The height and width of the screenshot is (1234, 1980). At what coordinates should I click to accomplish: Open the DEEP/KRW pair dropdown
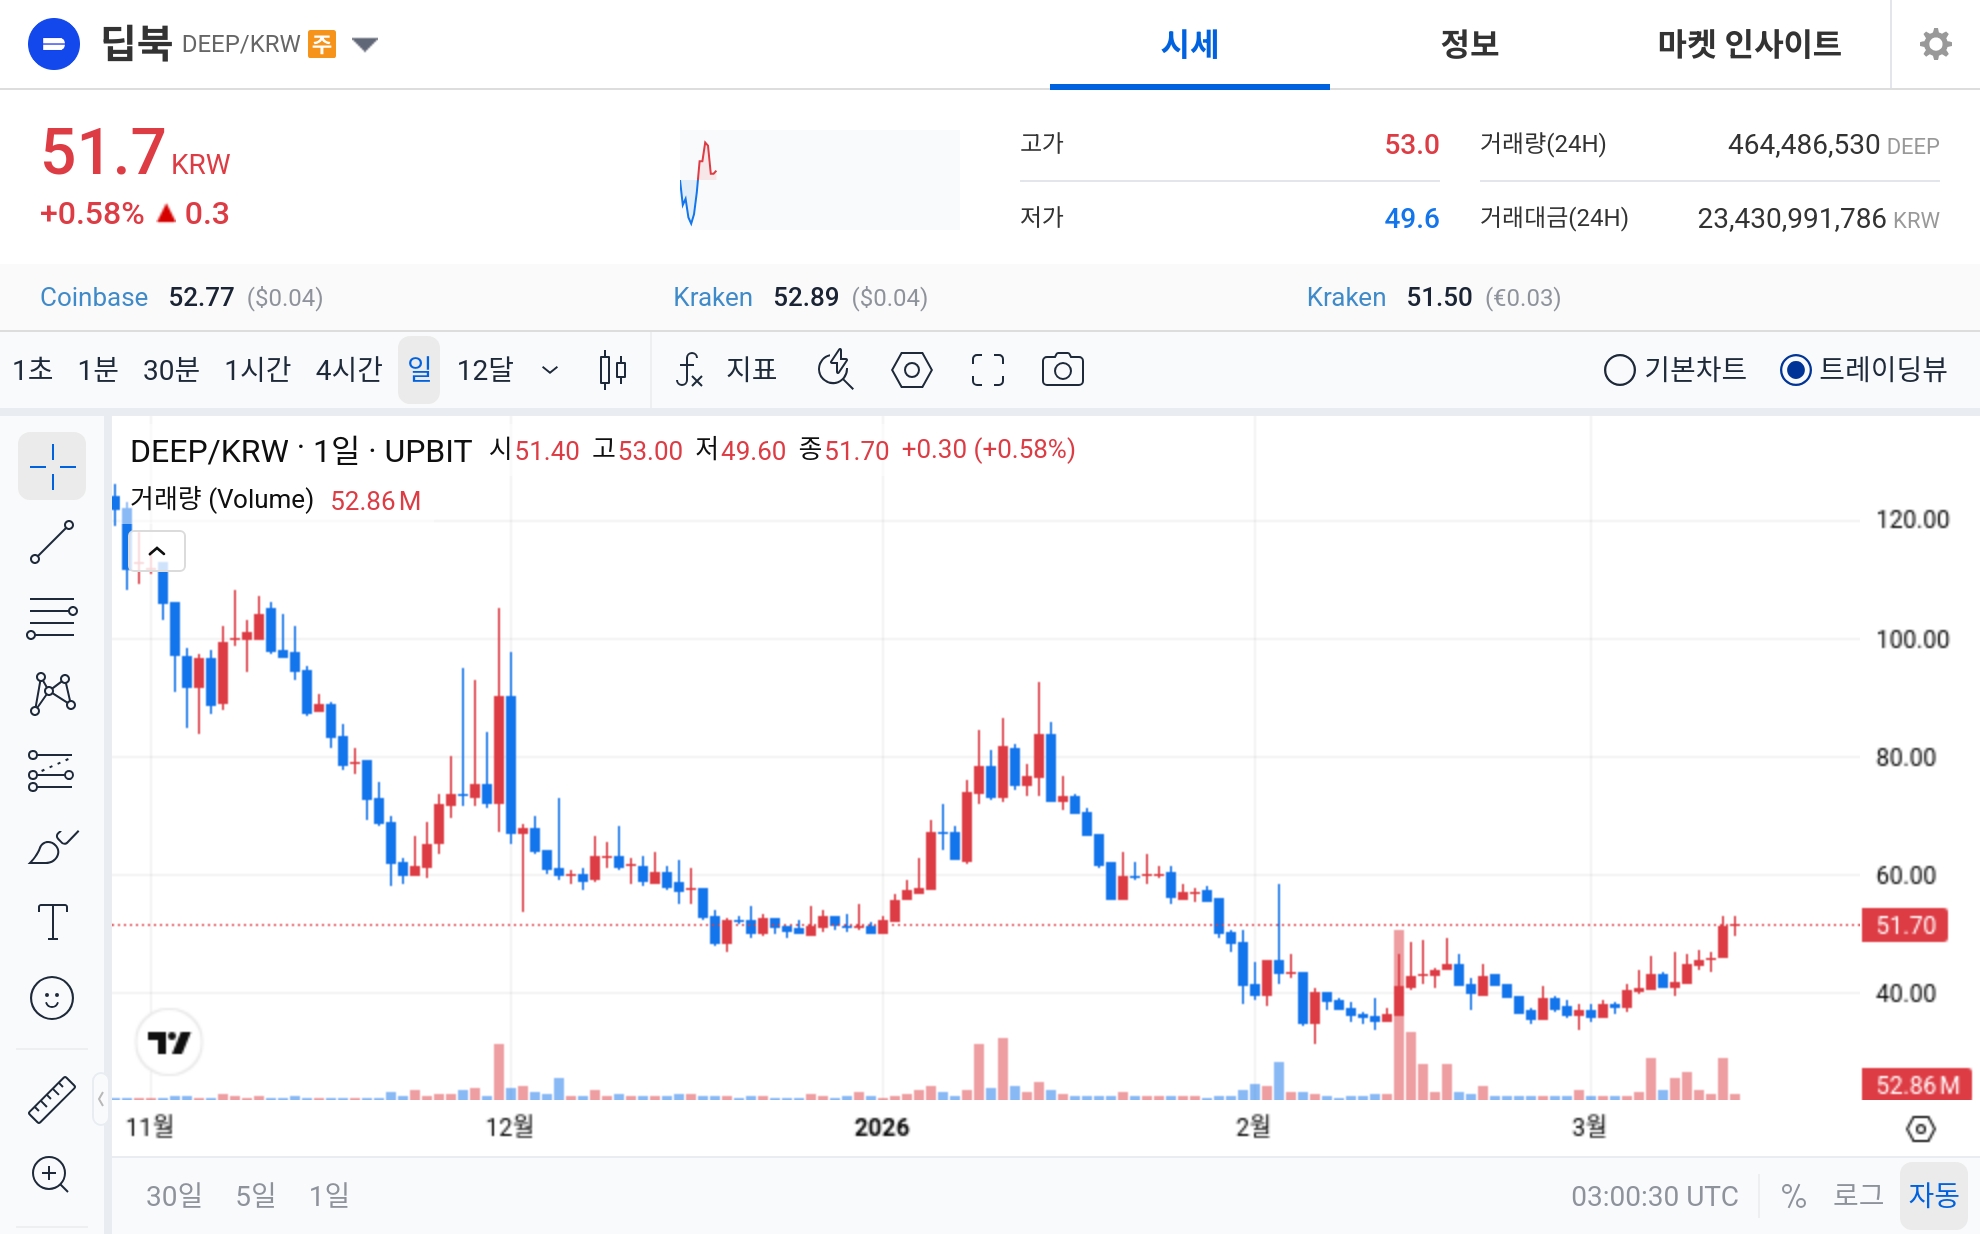pos(366,44)
